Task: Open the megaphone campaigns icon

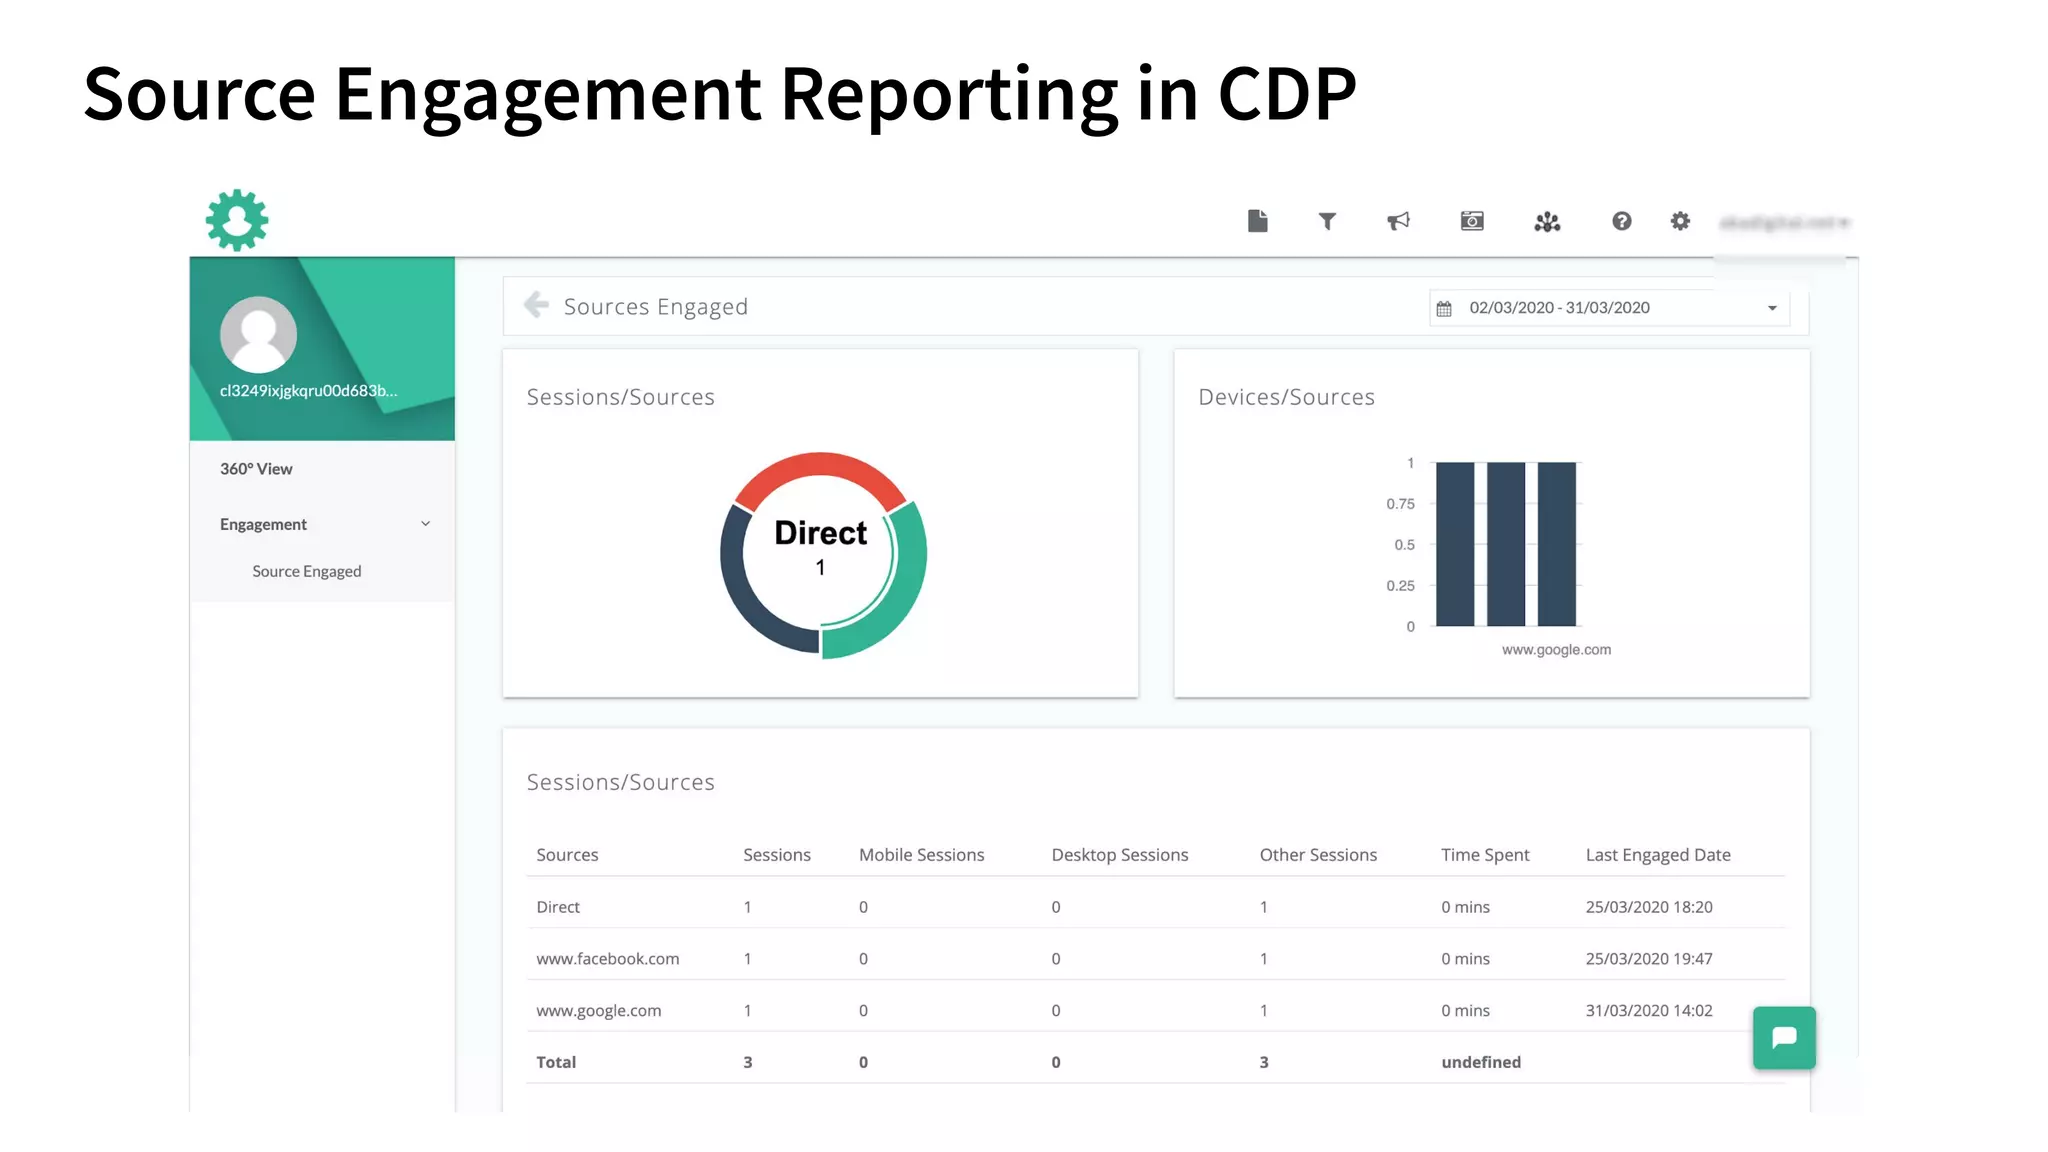Action: (x=1398, y=221)
